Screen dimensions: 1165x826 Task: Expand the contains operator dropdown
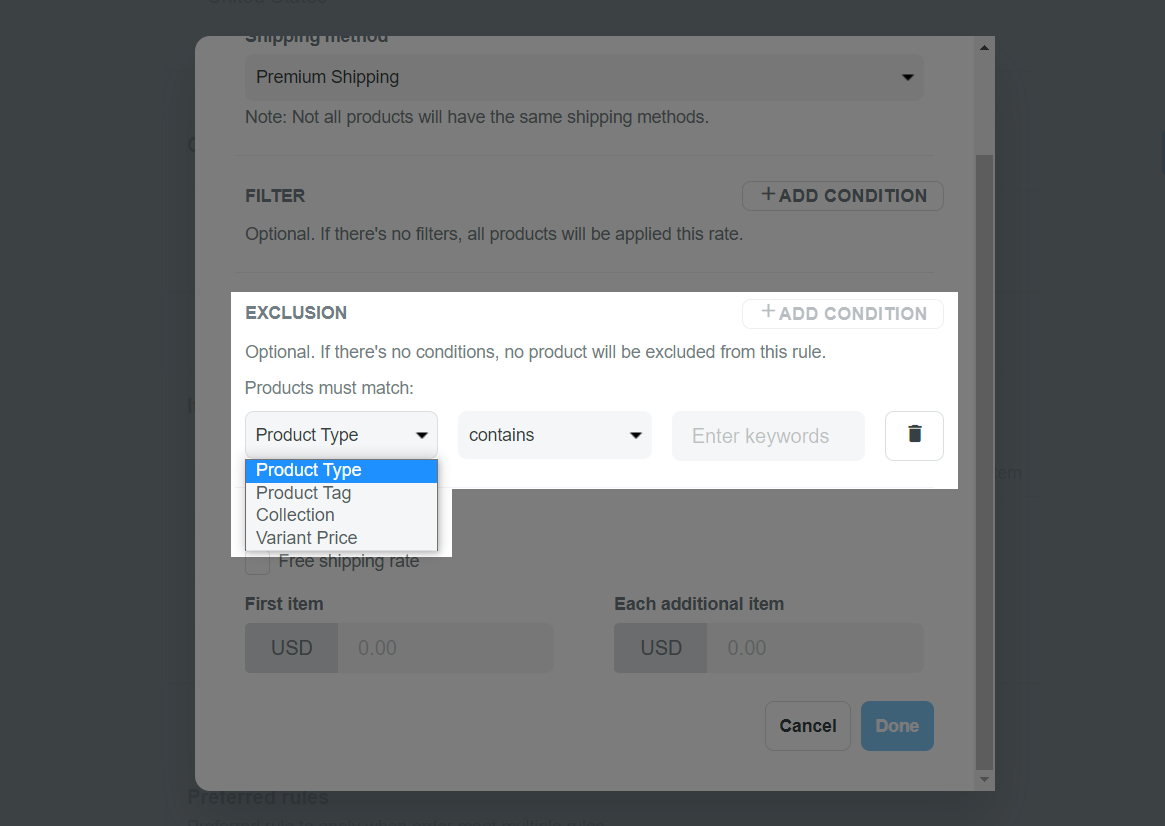coord(554,435)
